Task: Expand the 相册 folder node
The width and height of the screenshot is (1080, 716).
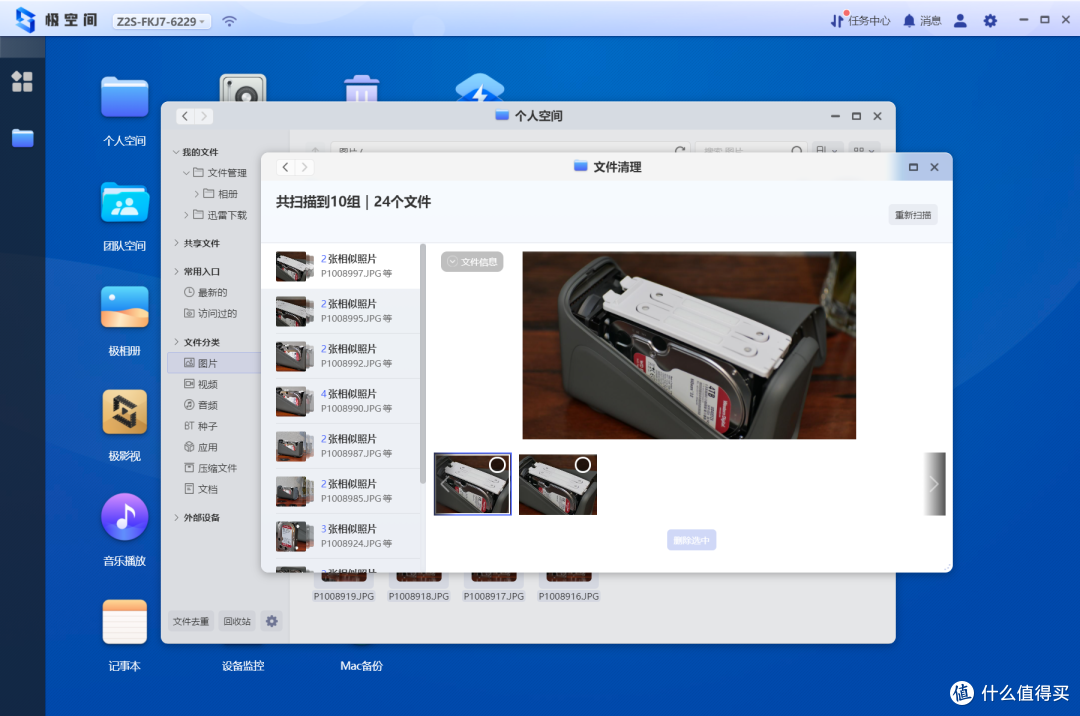Action: pos(196,194)
